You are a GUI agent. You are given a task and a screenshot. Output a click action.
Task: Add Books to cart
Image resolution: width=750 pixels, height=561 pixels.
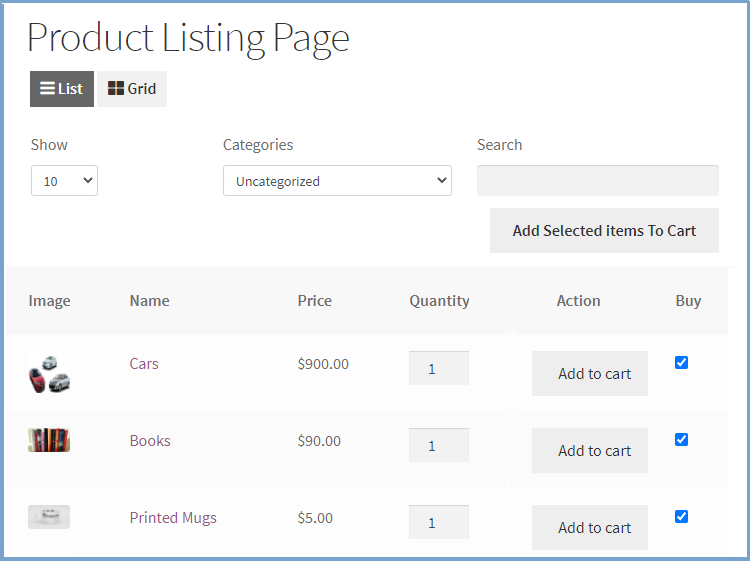point(590,451)
